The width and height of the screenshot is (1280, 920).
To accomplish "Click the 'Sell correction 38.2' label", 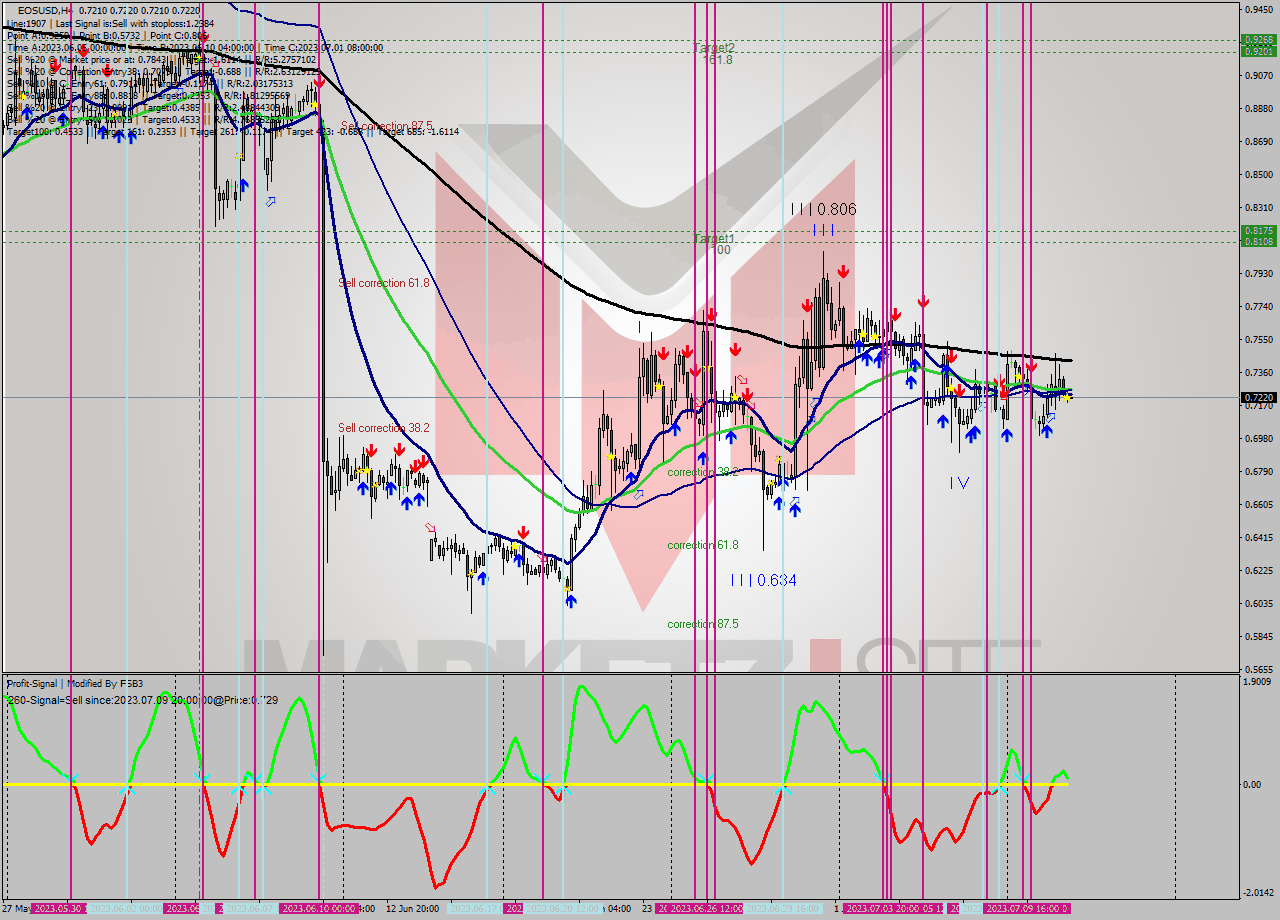I will point(384,428).
